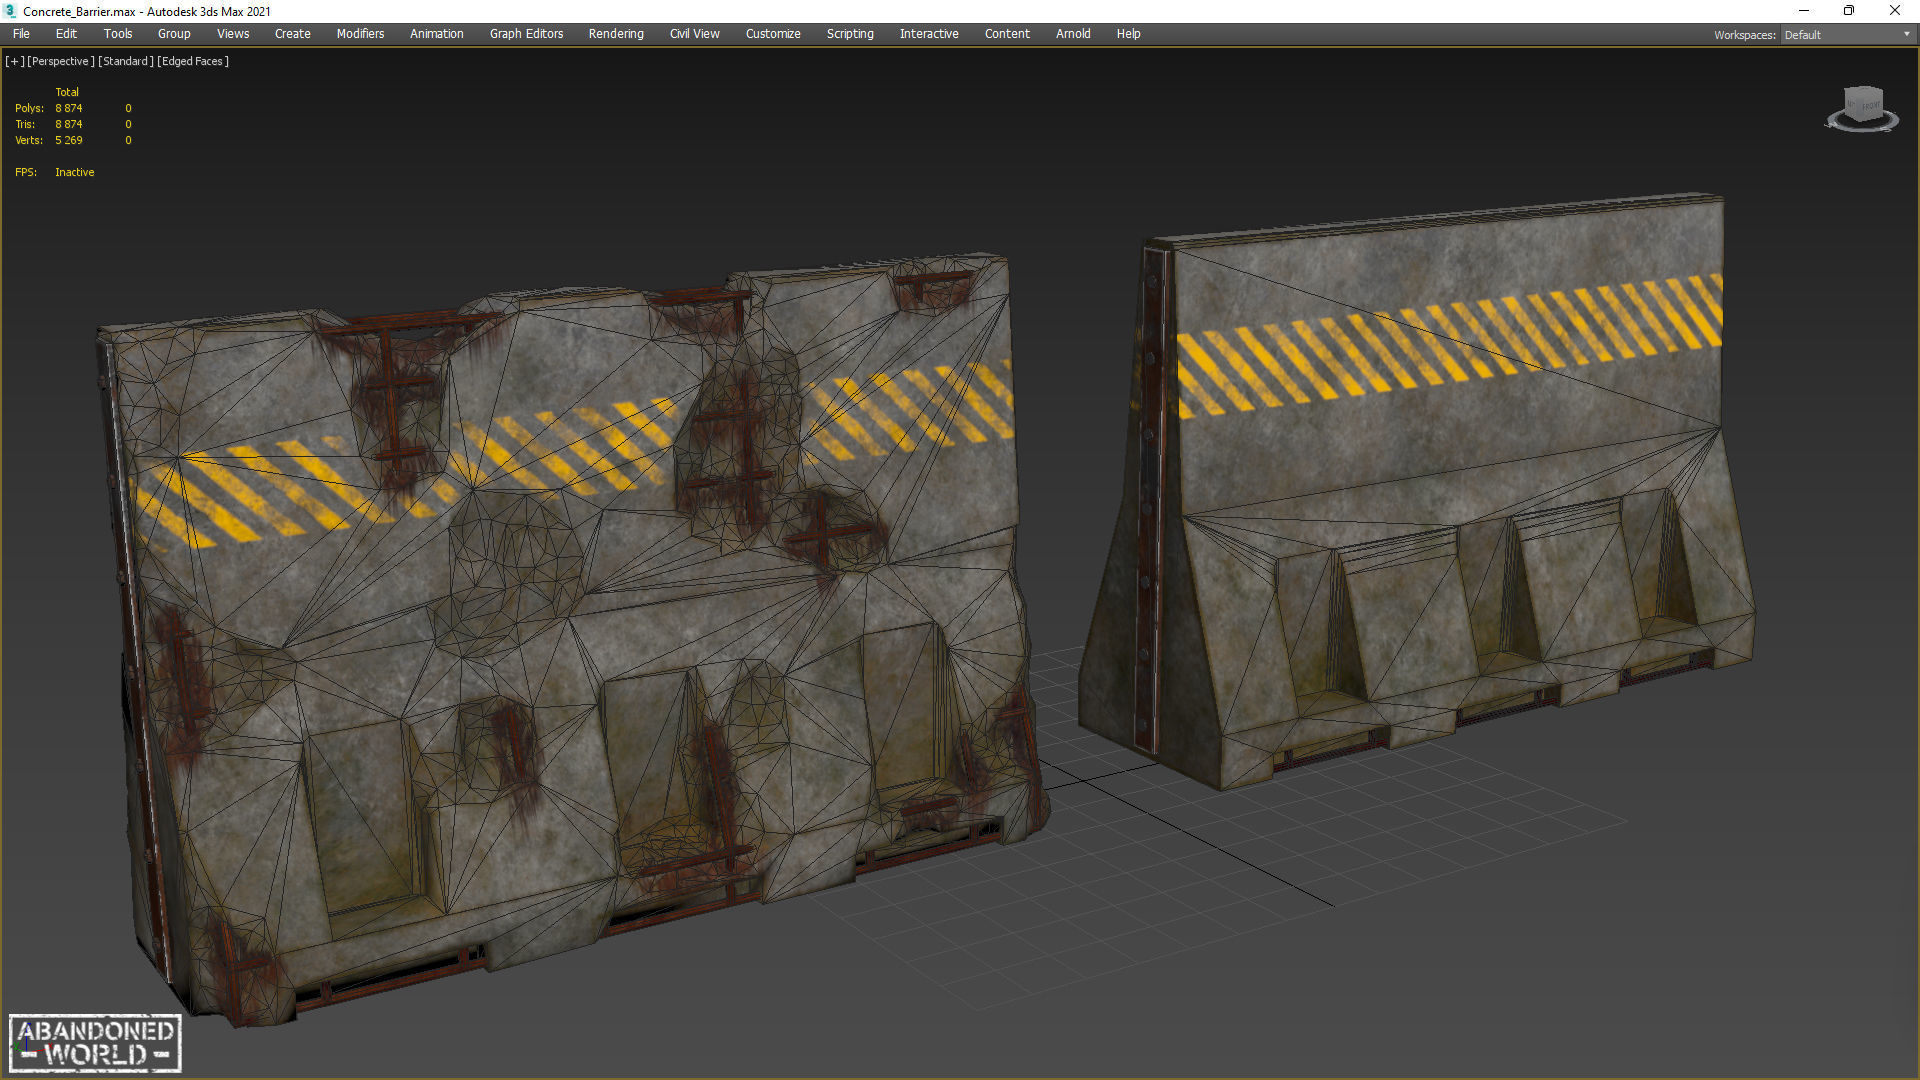Click the FPS Inactive statistic
1920x1080 pixels.
tap(55, 172)
